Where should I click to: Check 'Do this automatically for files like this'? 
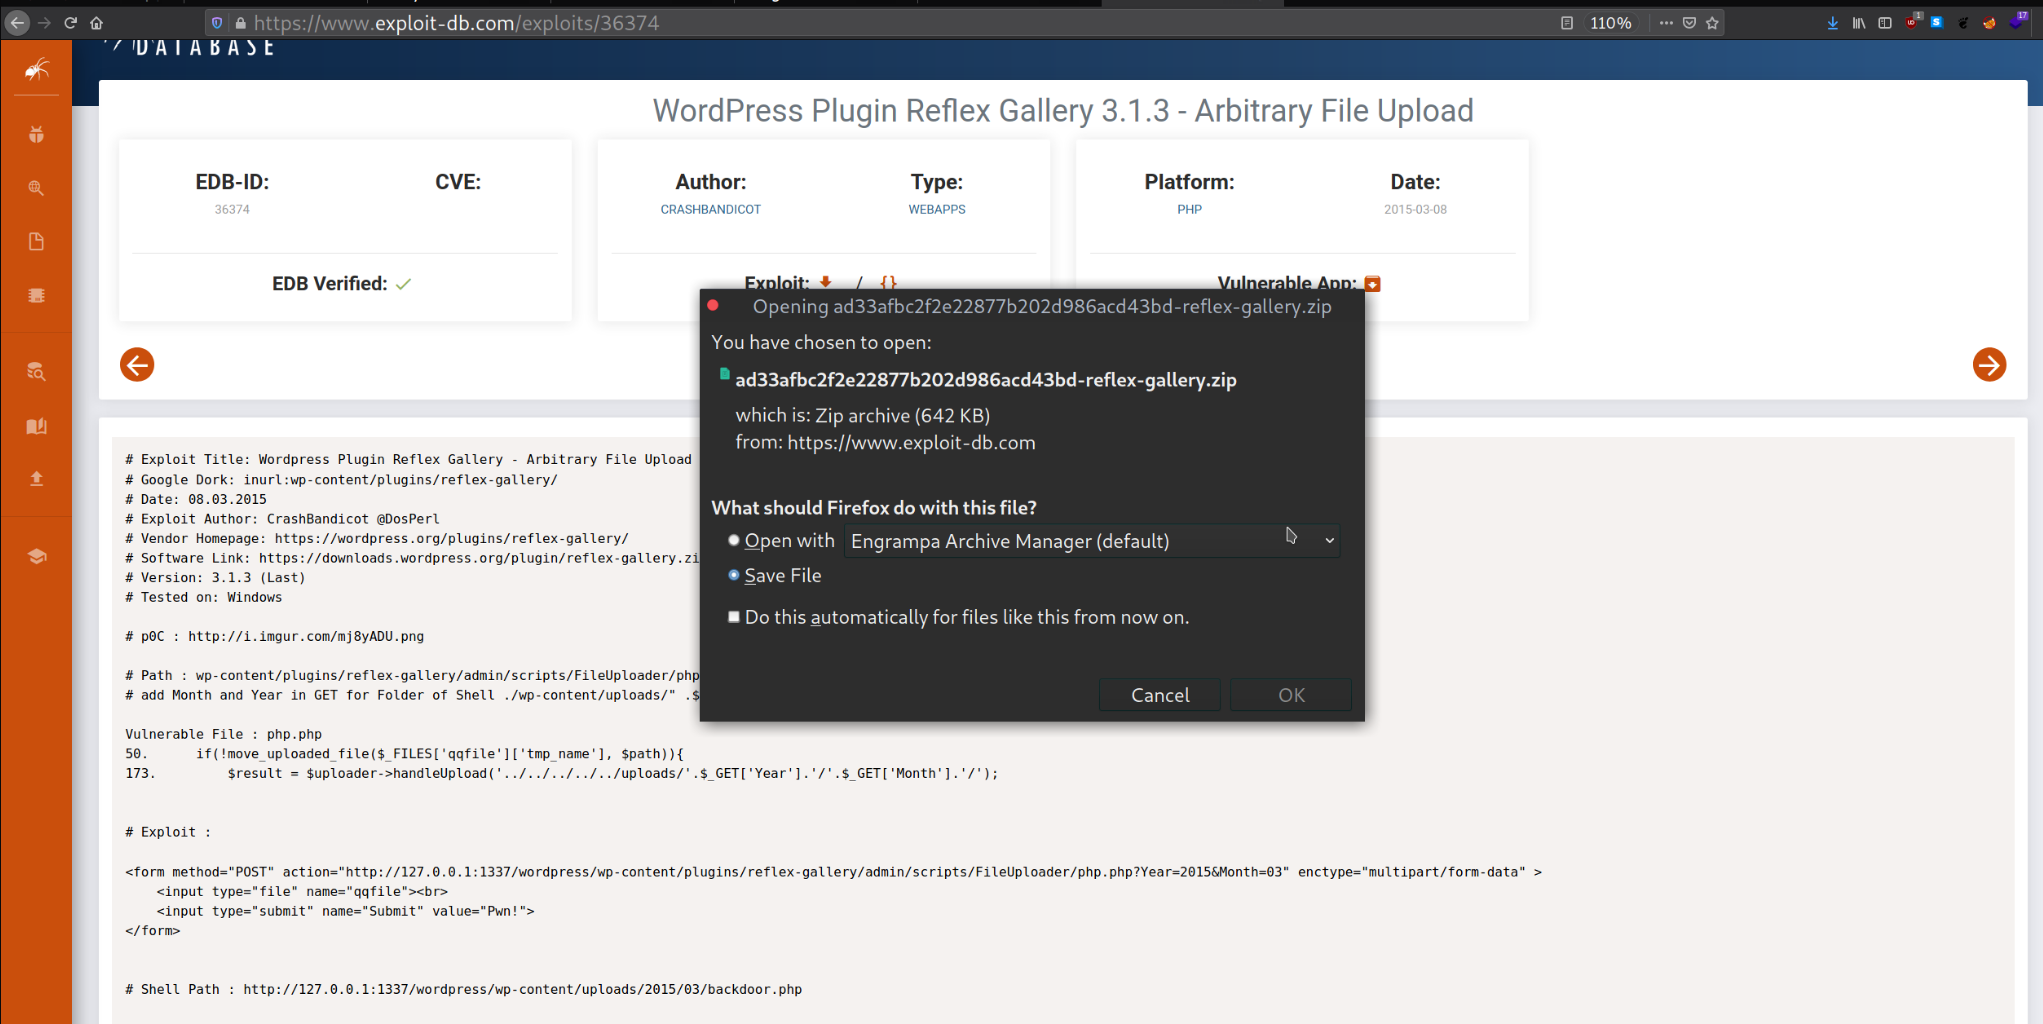(x=734, y=617)
